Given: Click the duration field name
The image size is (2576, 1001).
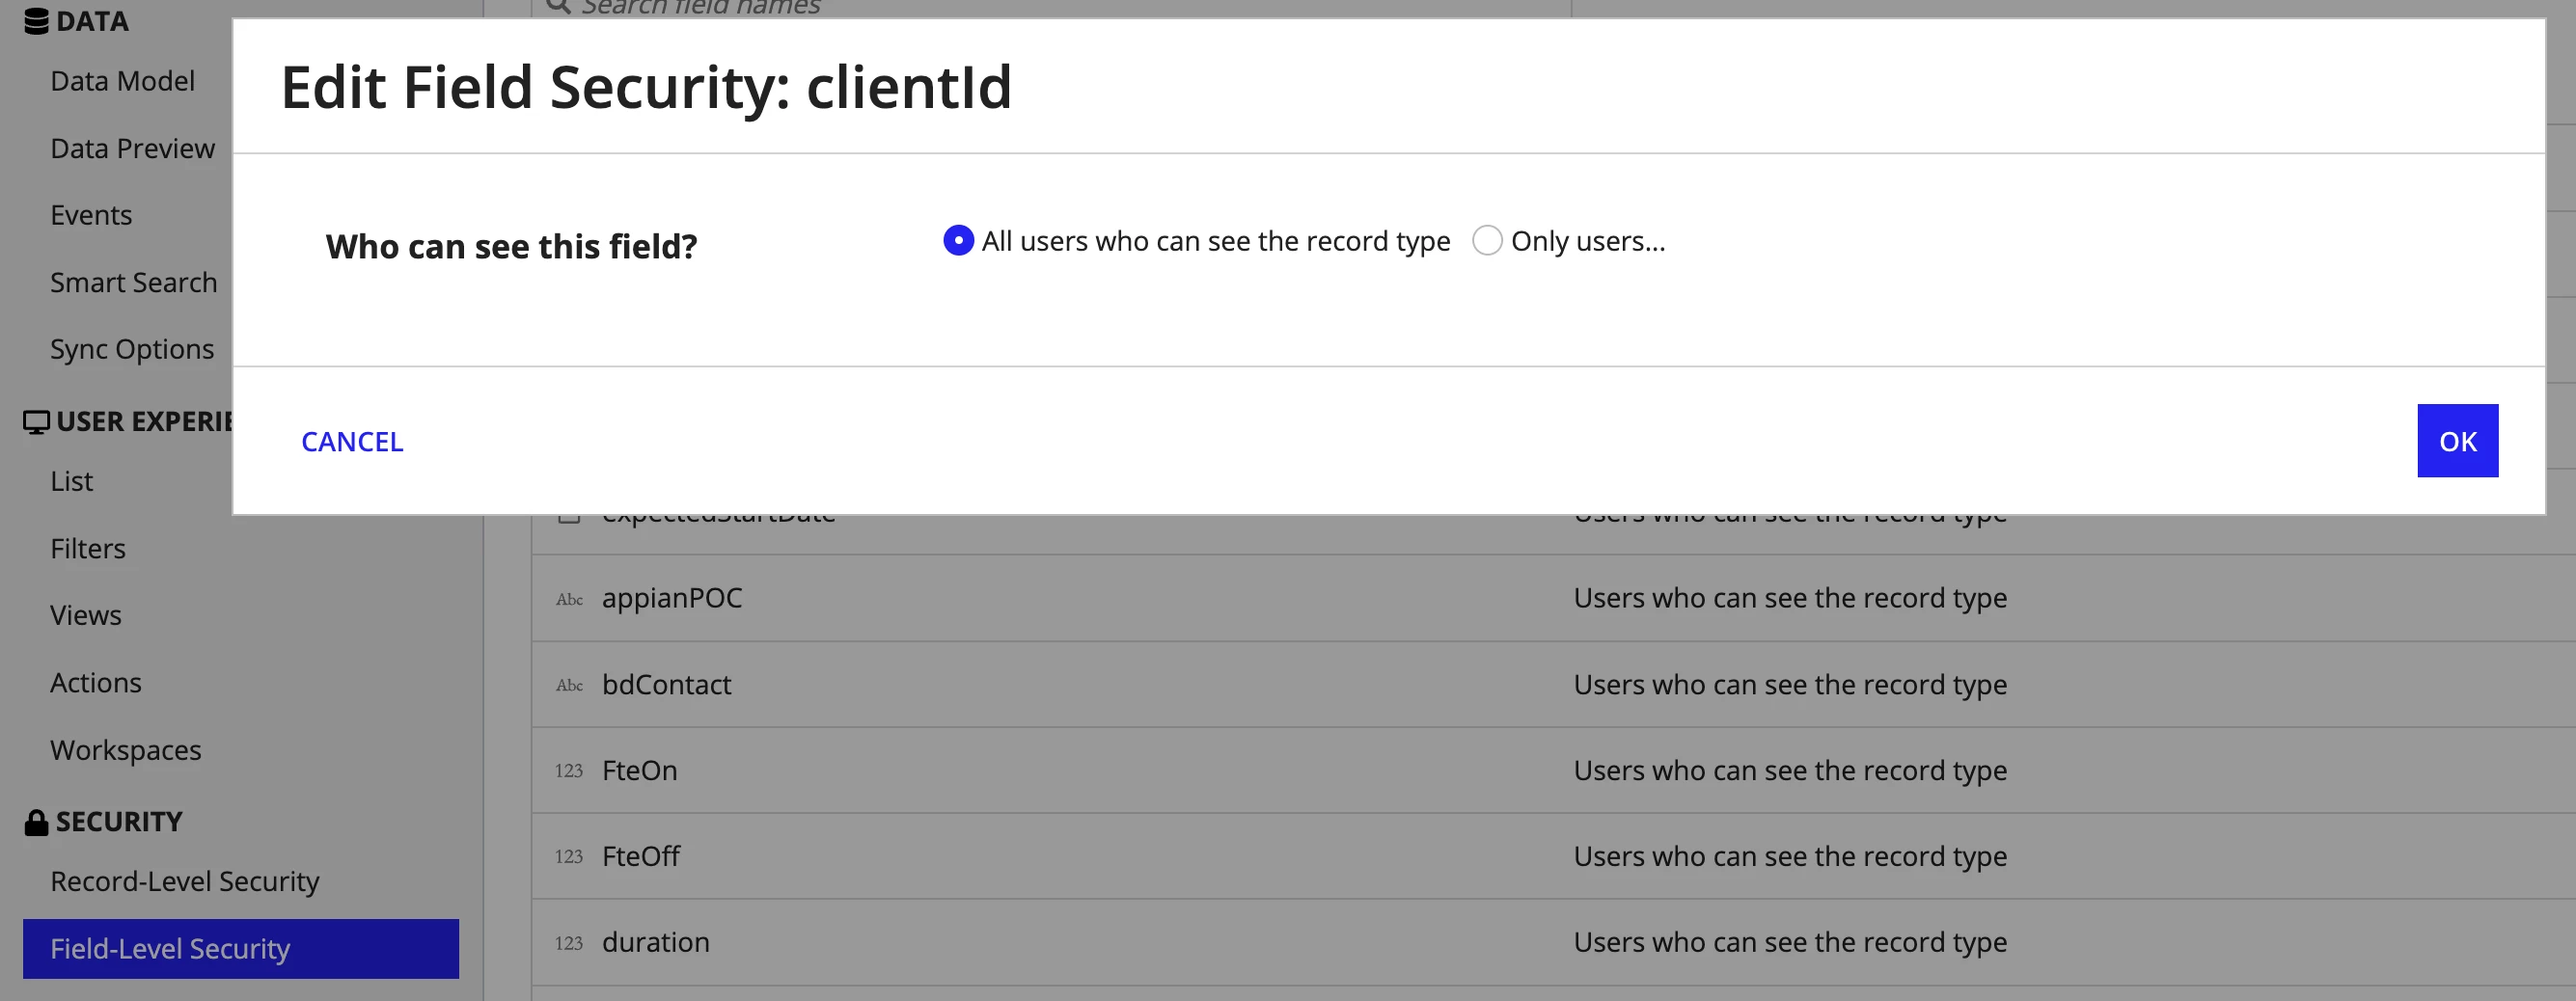Looking at the screenshot, I should [656, 942].
